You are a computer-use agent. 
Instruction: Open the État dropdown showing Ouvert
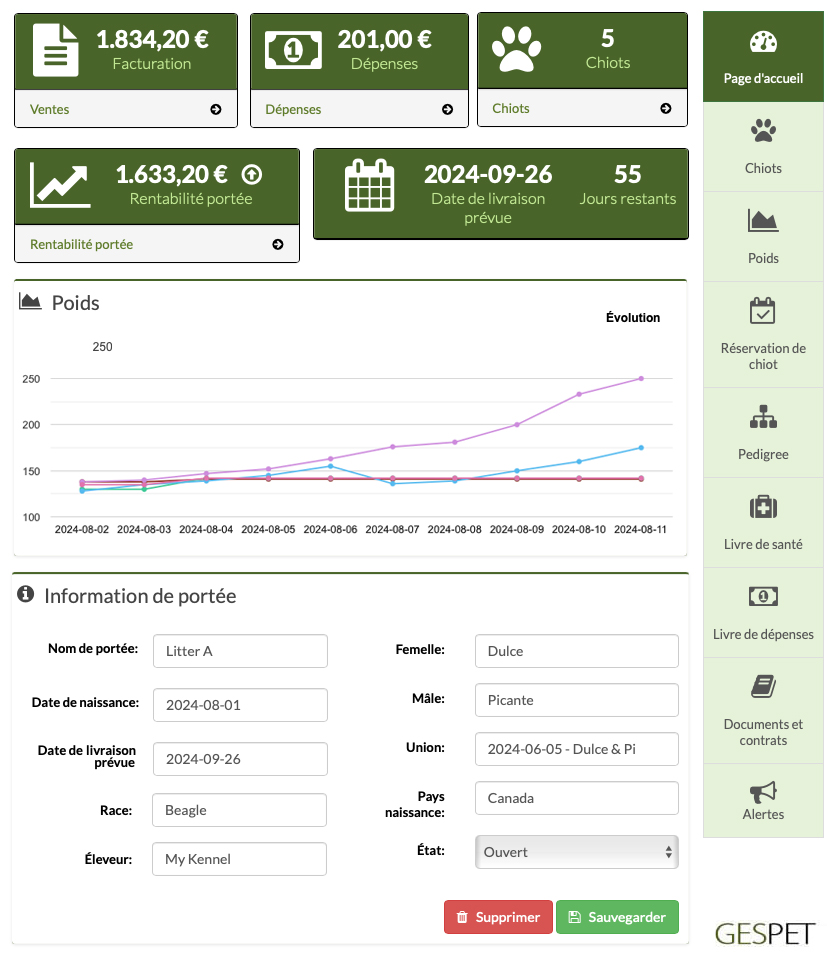(x=576, y=852)
